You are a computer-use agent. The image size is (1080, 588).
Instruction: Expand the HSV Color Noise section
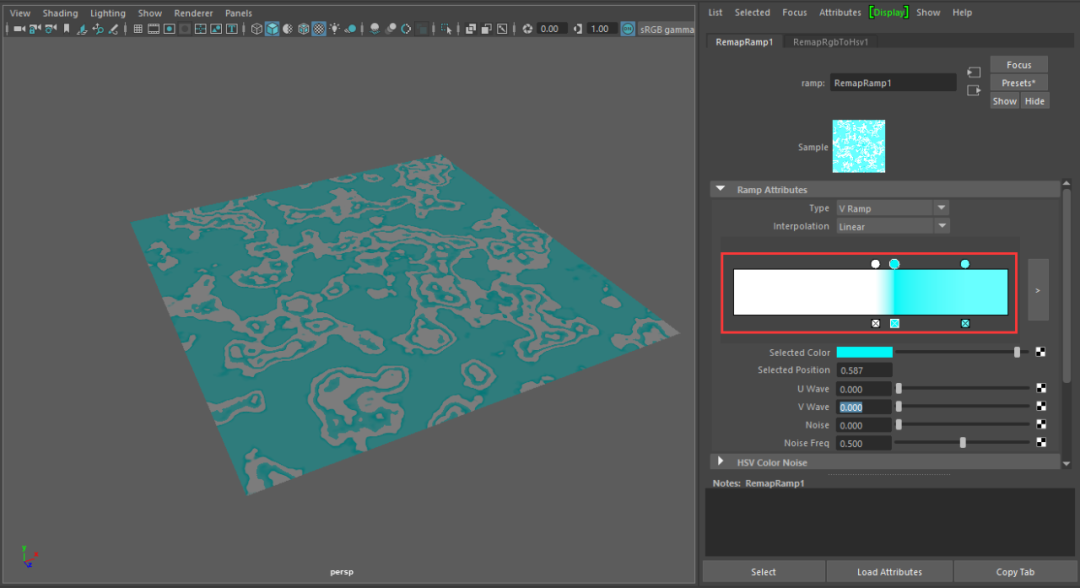click(x=720, y=461)
